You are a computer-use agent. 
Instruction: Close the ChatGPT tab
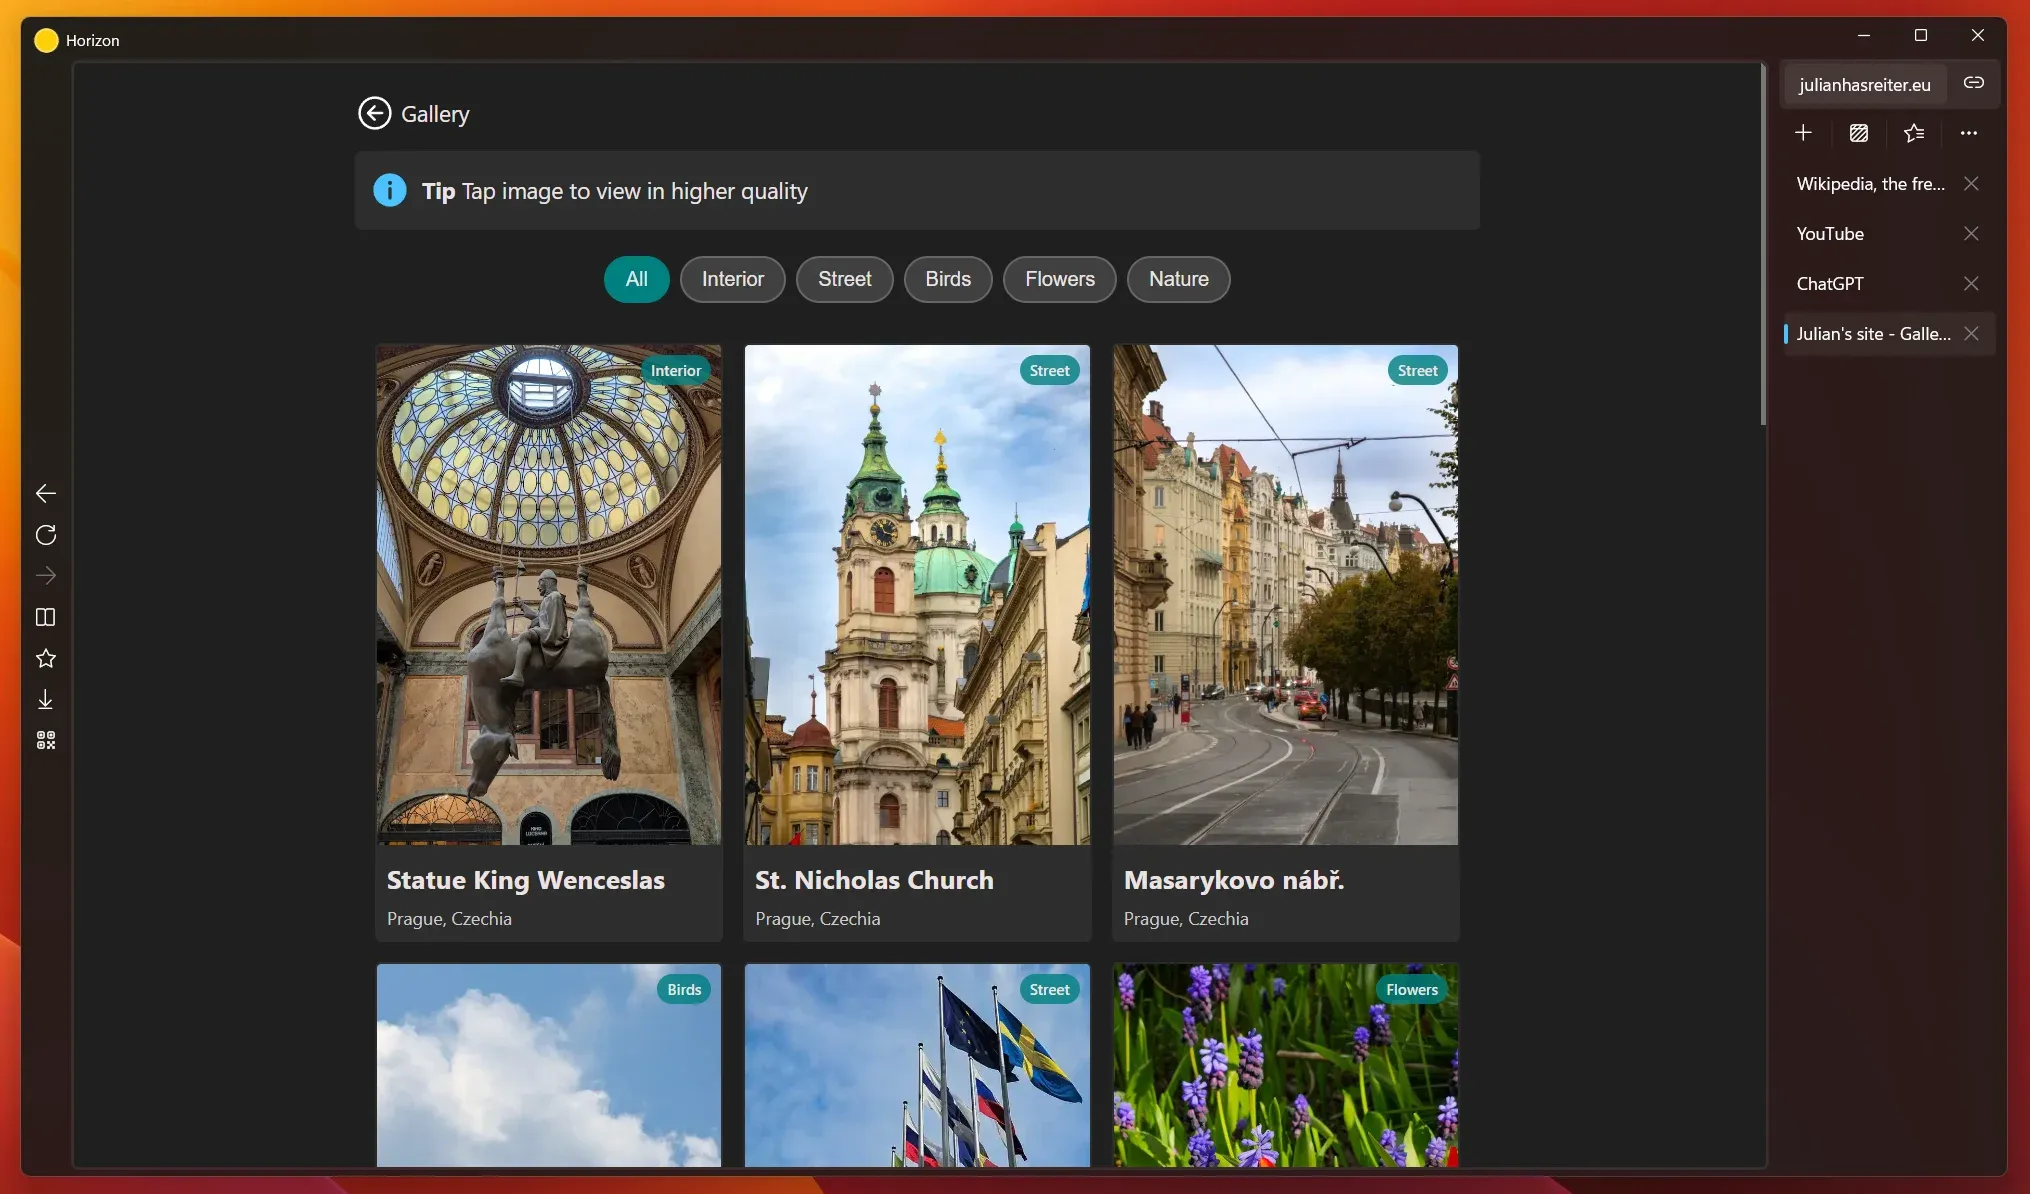pyautogui.click(x=1971, y=283)
